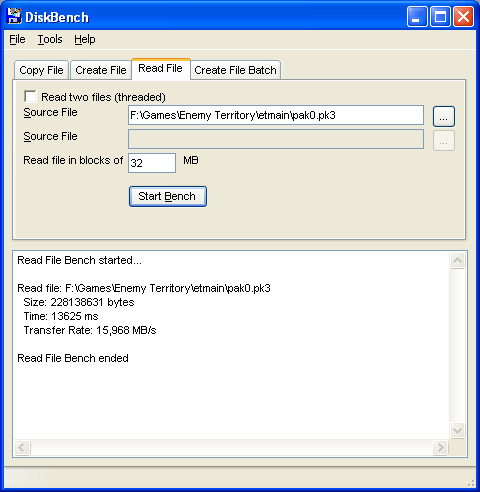Screen dimensions: 480x492
Task: Switch to the Create File tab
Action: (x=101, y=70)
